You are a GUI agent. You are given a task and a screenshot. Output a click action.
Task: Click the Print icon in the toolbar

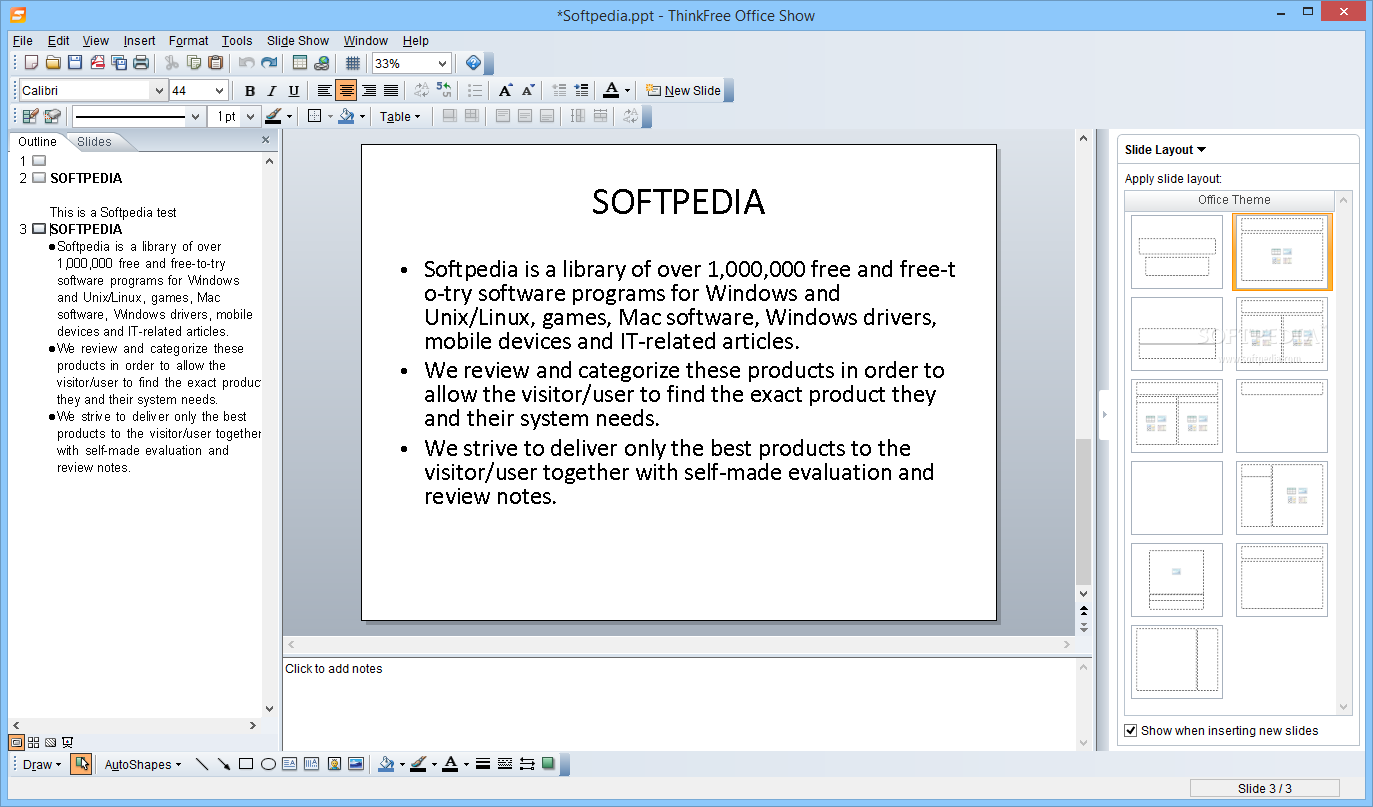tap(141, 63)
